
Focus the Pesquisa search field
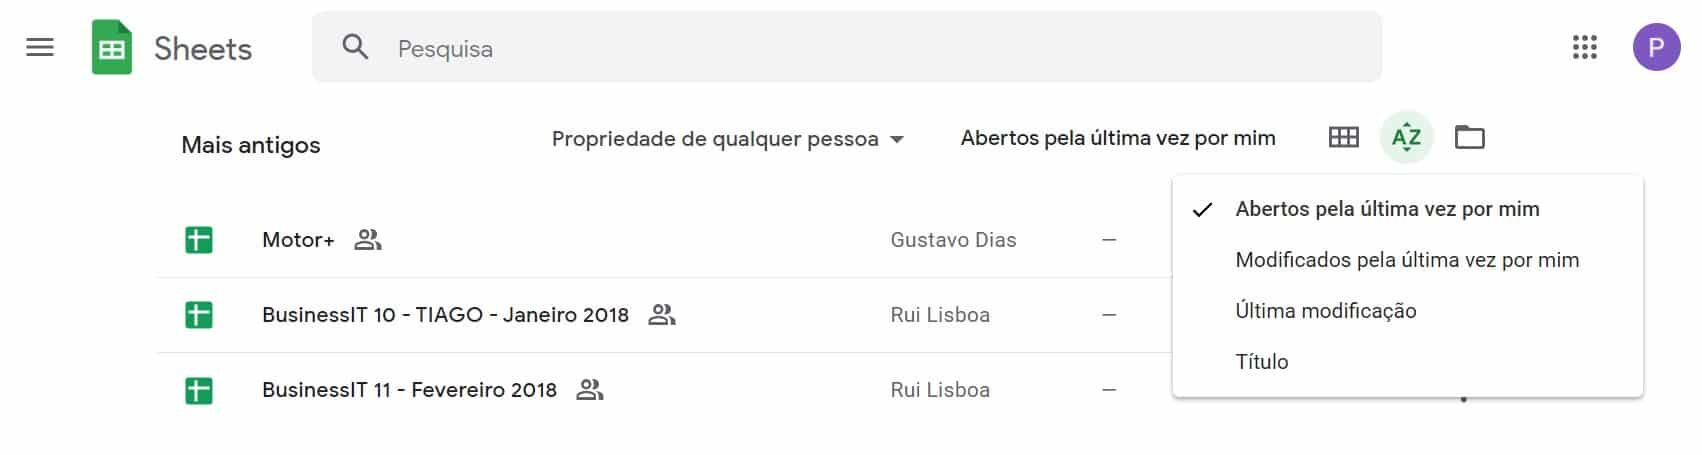[846, 47]
